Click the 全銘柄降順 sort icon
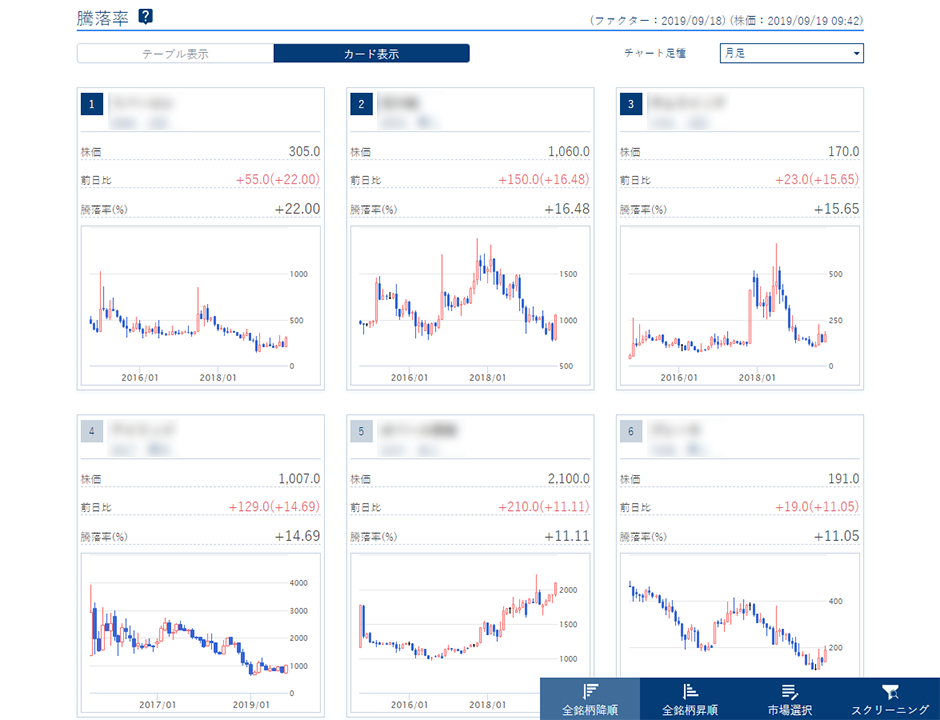The width and height of the screenshot is (940, 720). point(589,691)
